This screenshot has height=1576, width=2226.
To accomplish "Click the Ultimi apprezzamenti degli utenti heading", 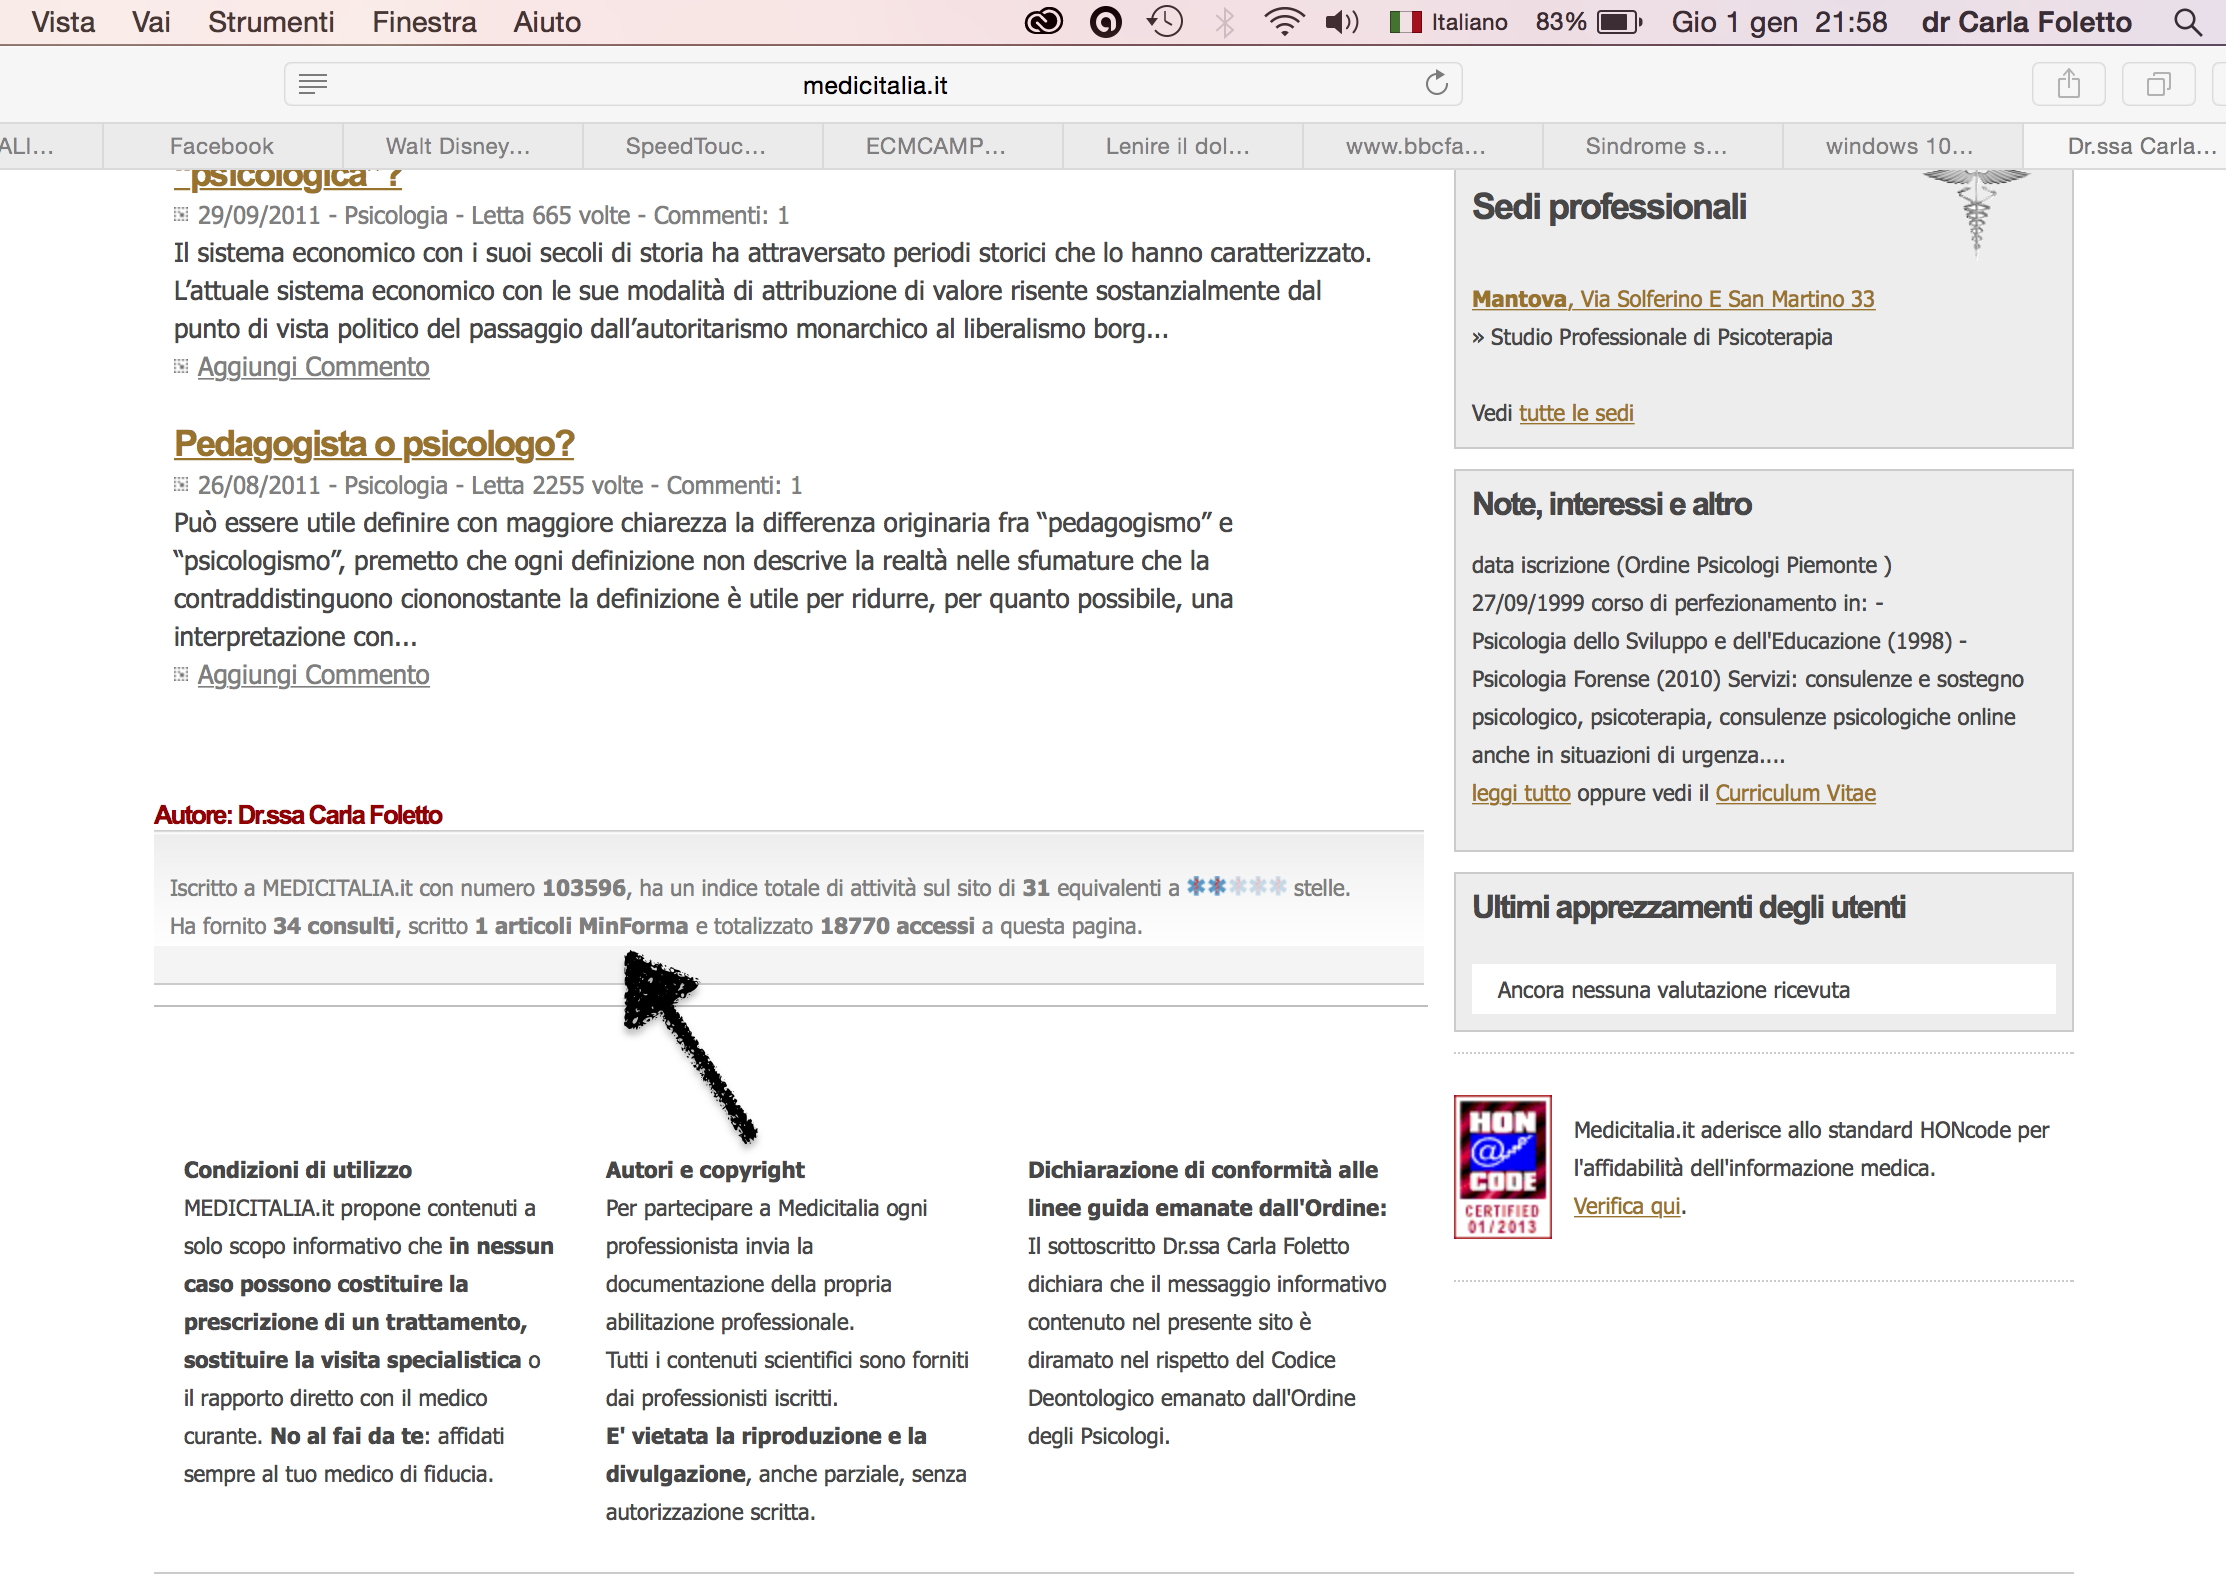I will click(1689, 907).
